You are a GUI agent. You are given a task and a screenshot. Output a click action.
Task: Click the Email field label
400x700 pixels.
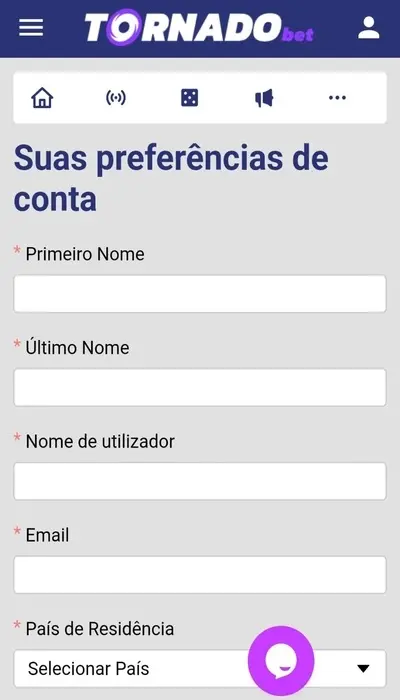(x=47, y=535)
